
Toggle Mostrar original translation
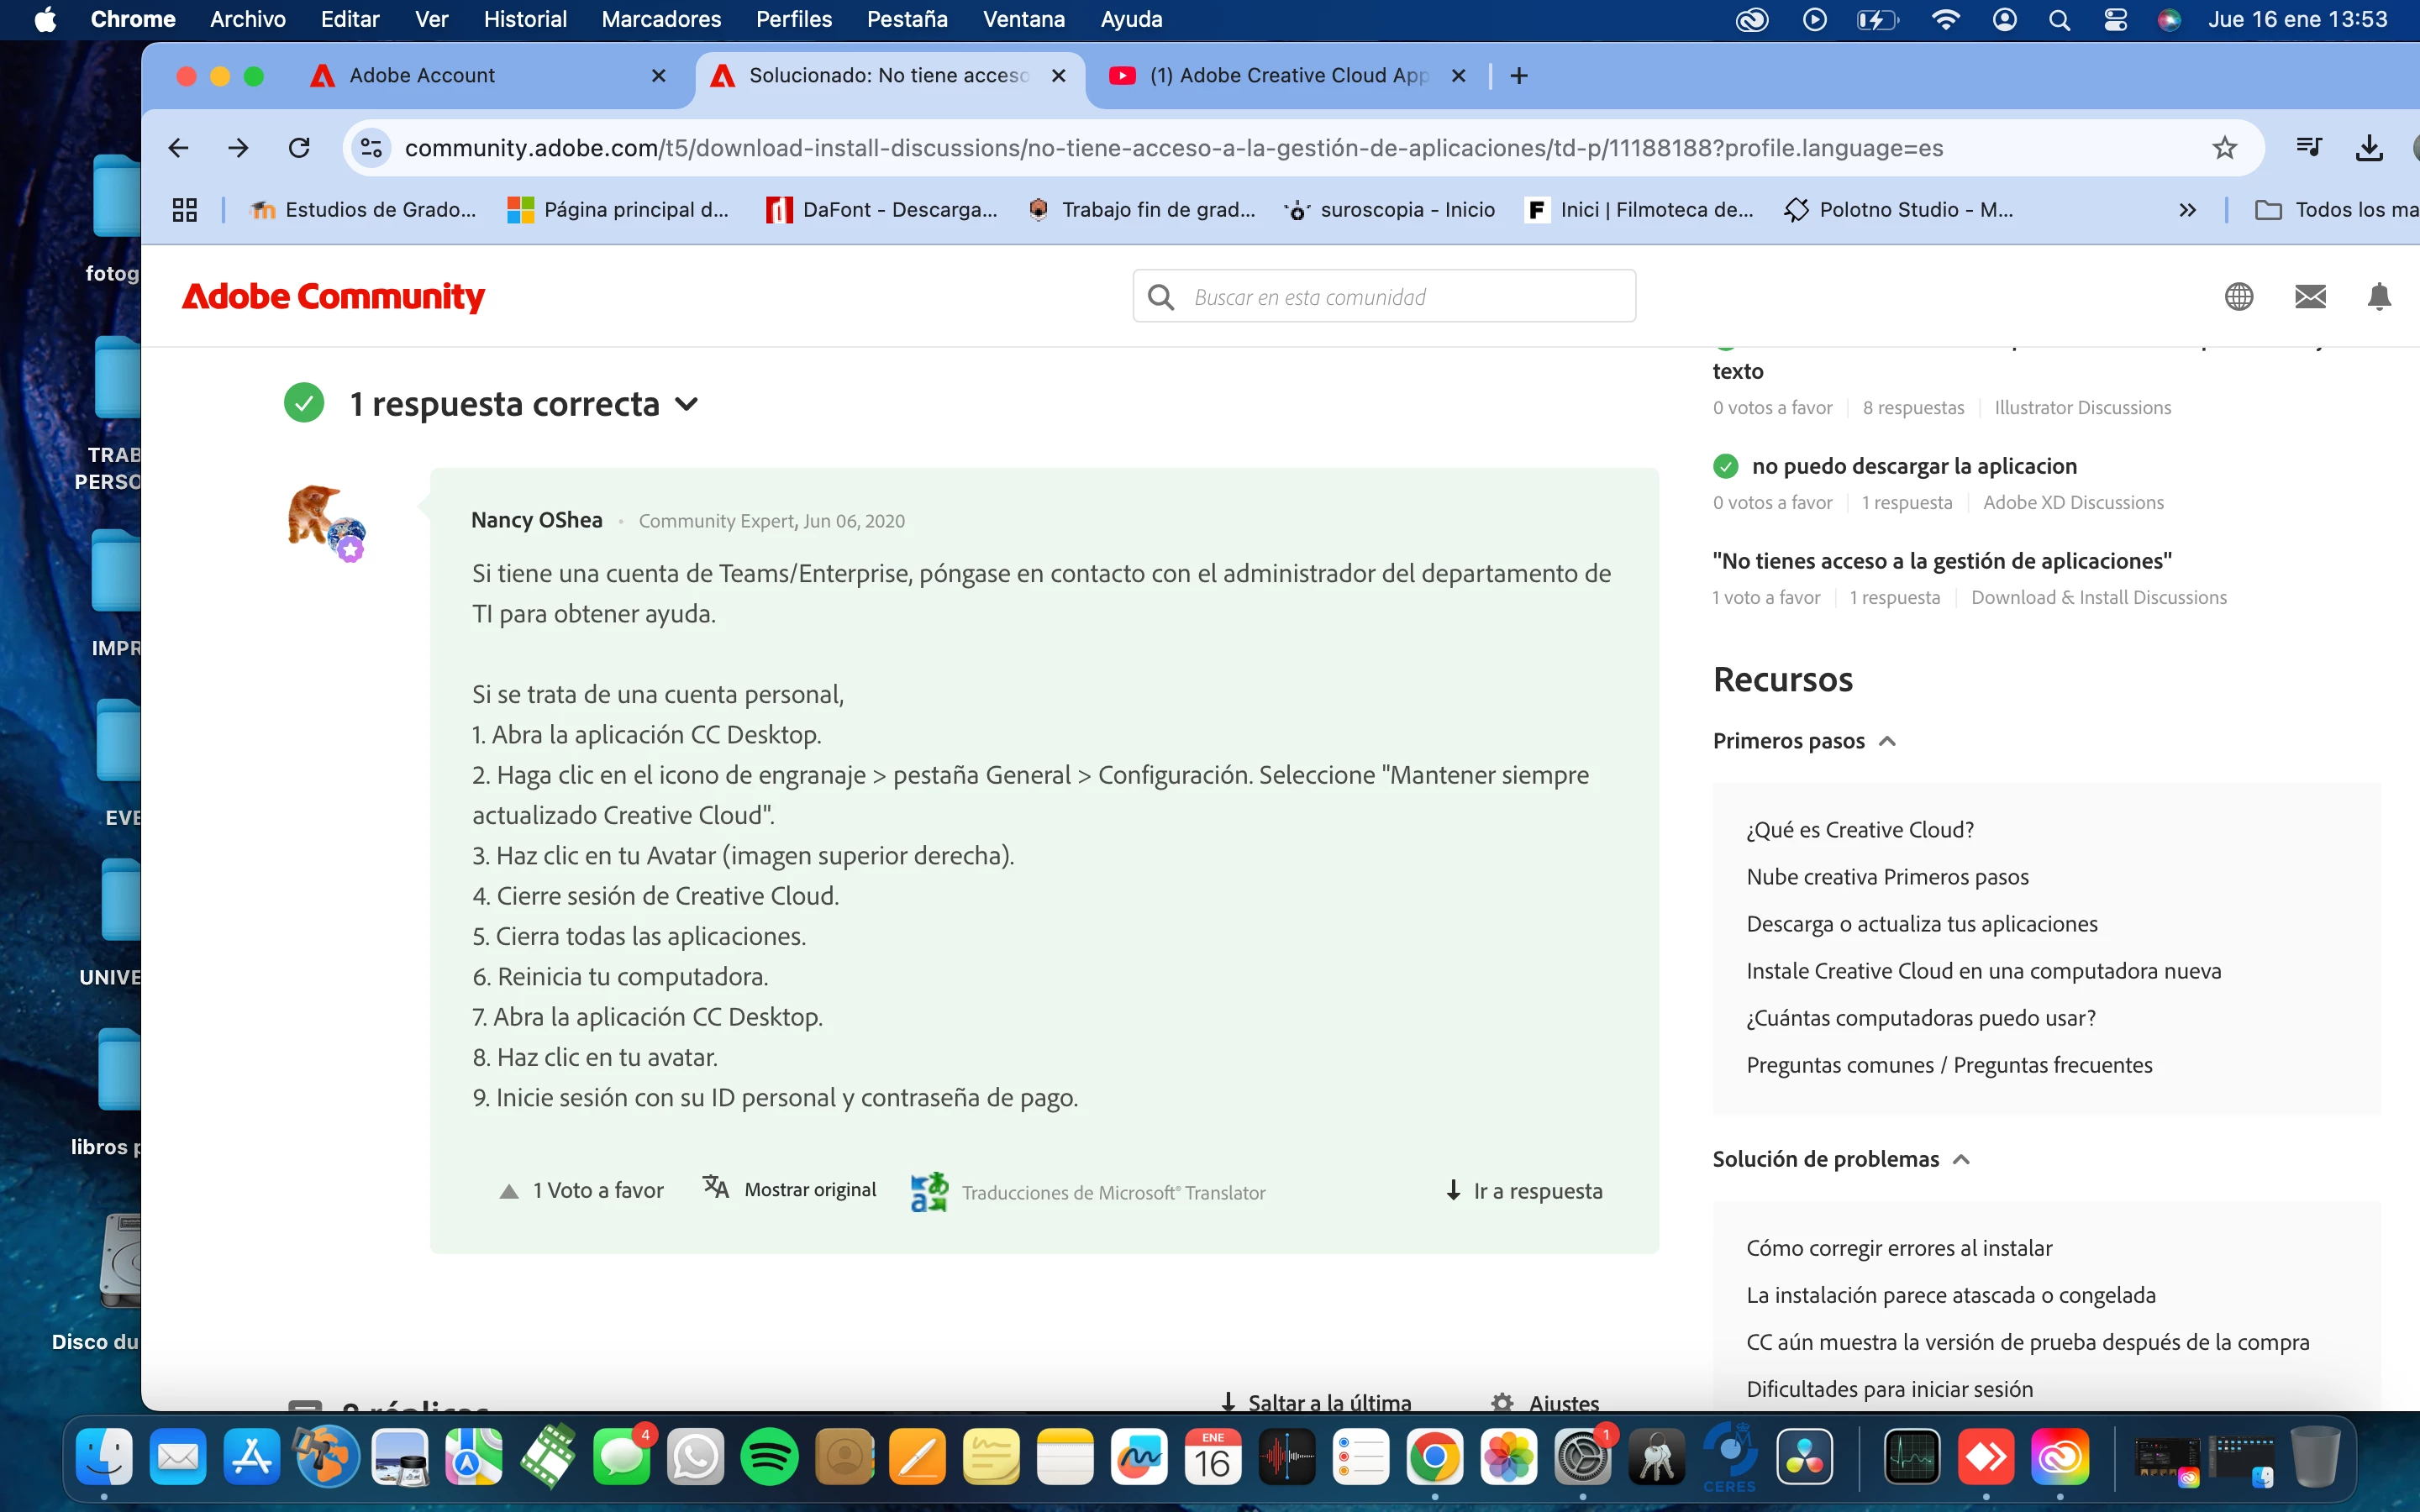(809, 1190)
